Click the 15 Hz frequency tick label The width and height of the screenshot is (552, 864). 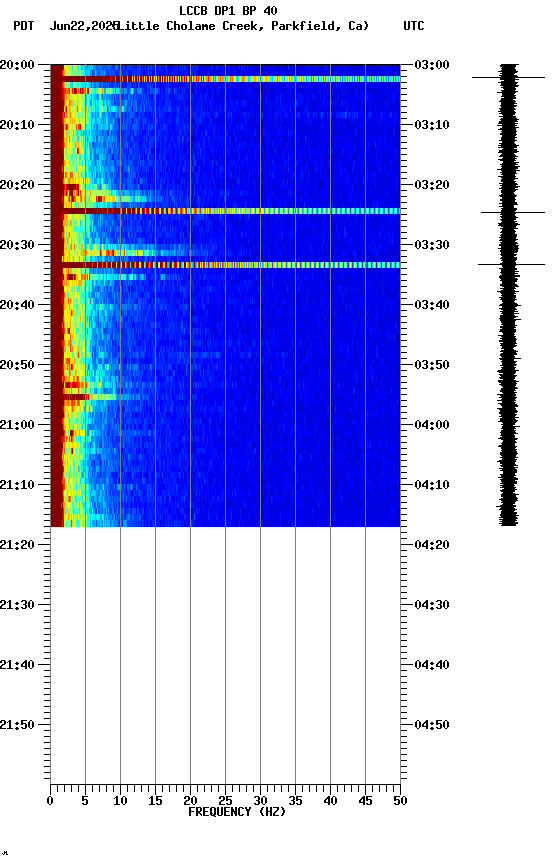[x=155, y=802]
